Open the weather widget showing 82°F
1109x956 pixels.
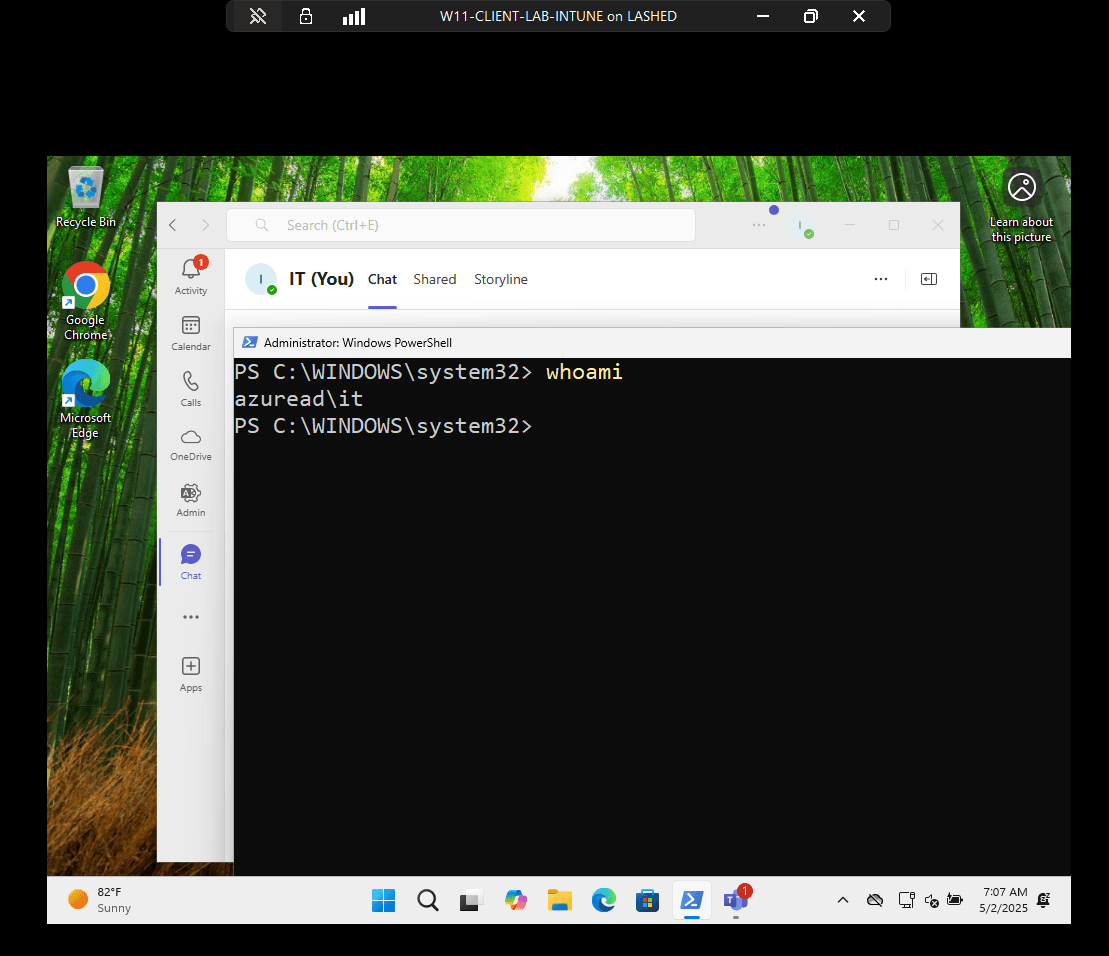[100, 900]
